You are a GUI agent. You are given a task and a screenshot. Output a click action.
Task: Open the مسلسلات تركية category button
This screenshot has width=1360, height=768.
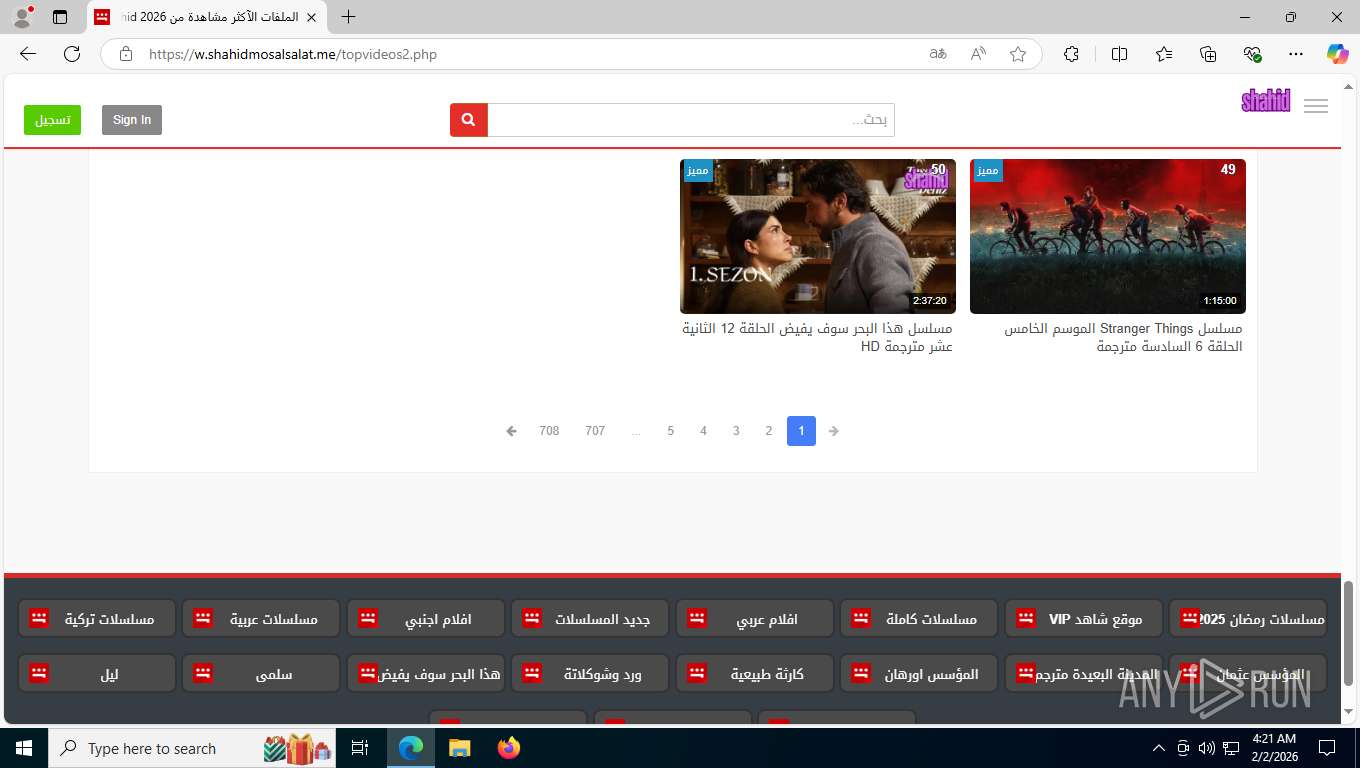click(97, 618)
